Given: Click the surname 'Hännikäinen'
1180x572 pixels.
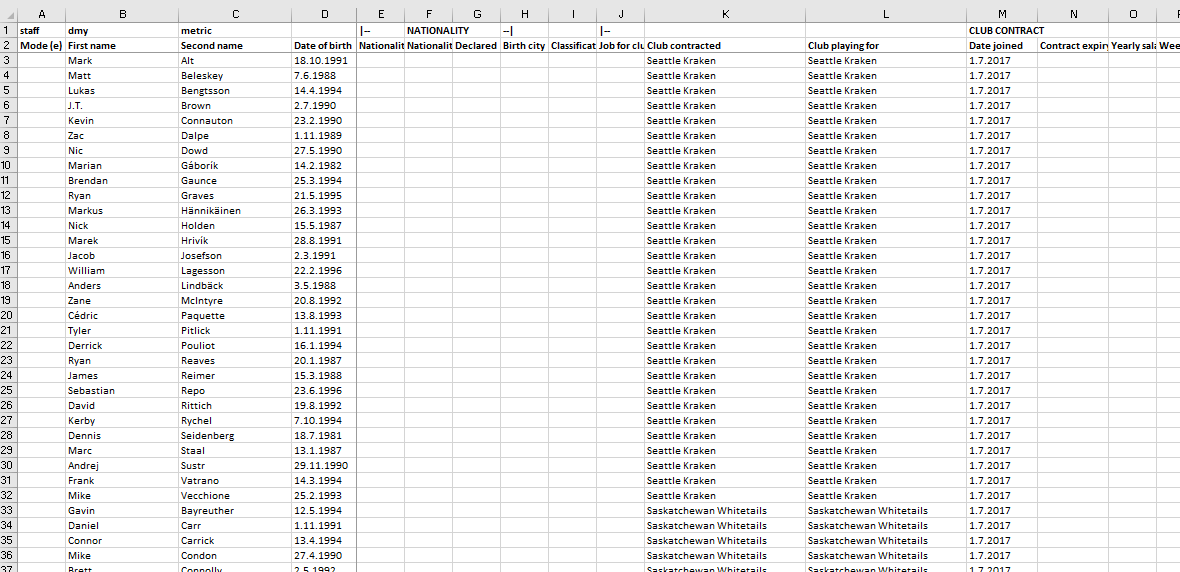Looking at the screenshot, I should pos(211,211).
